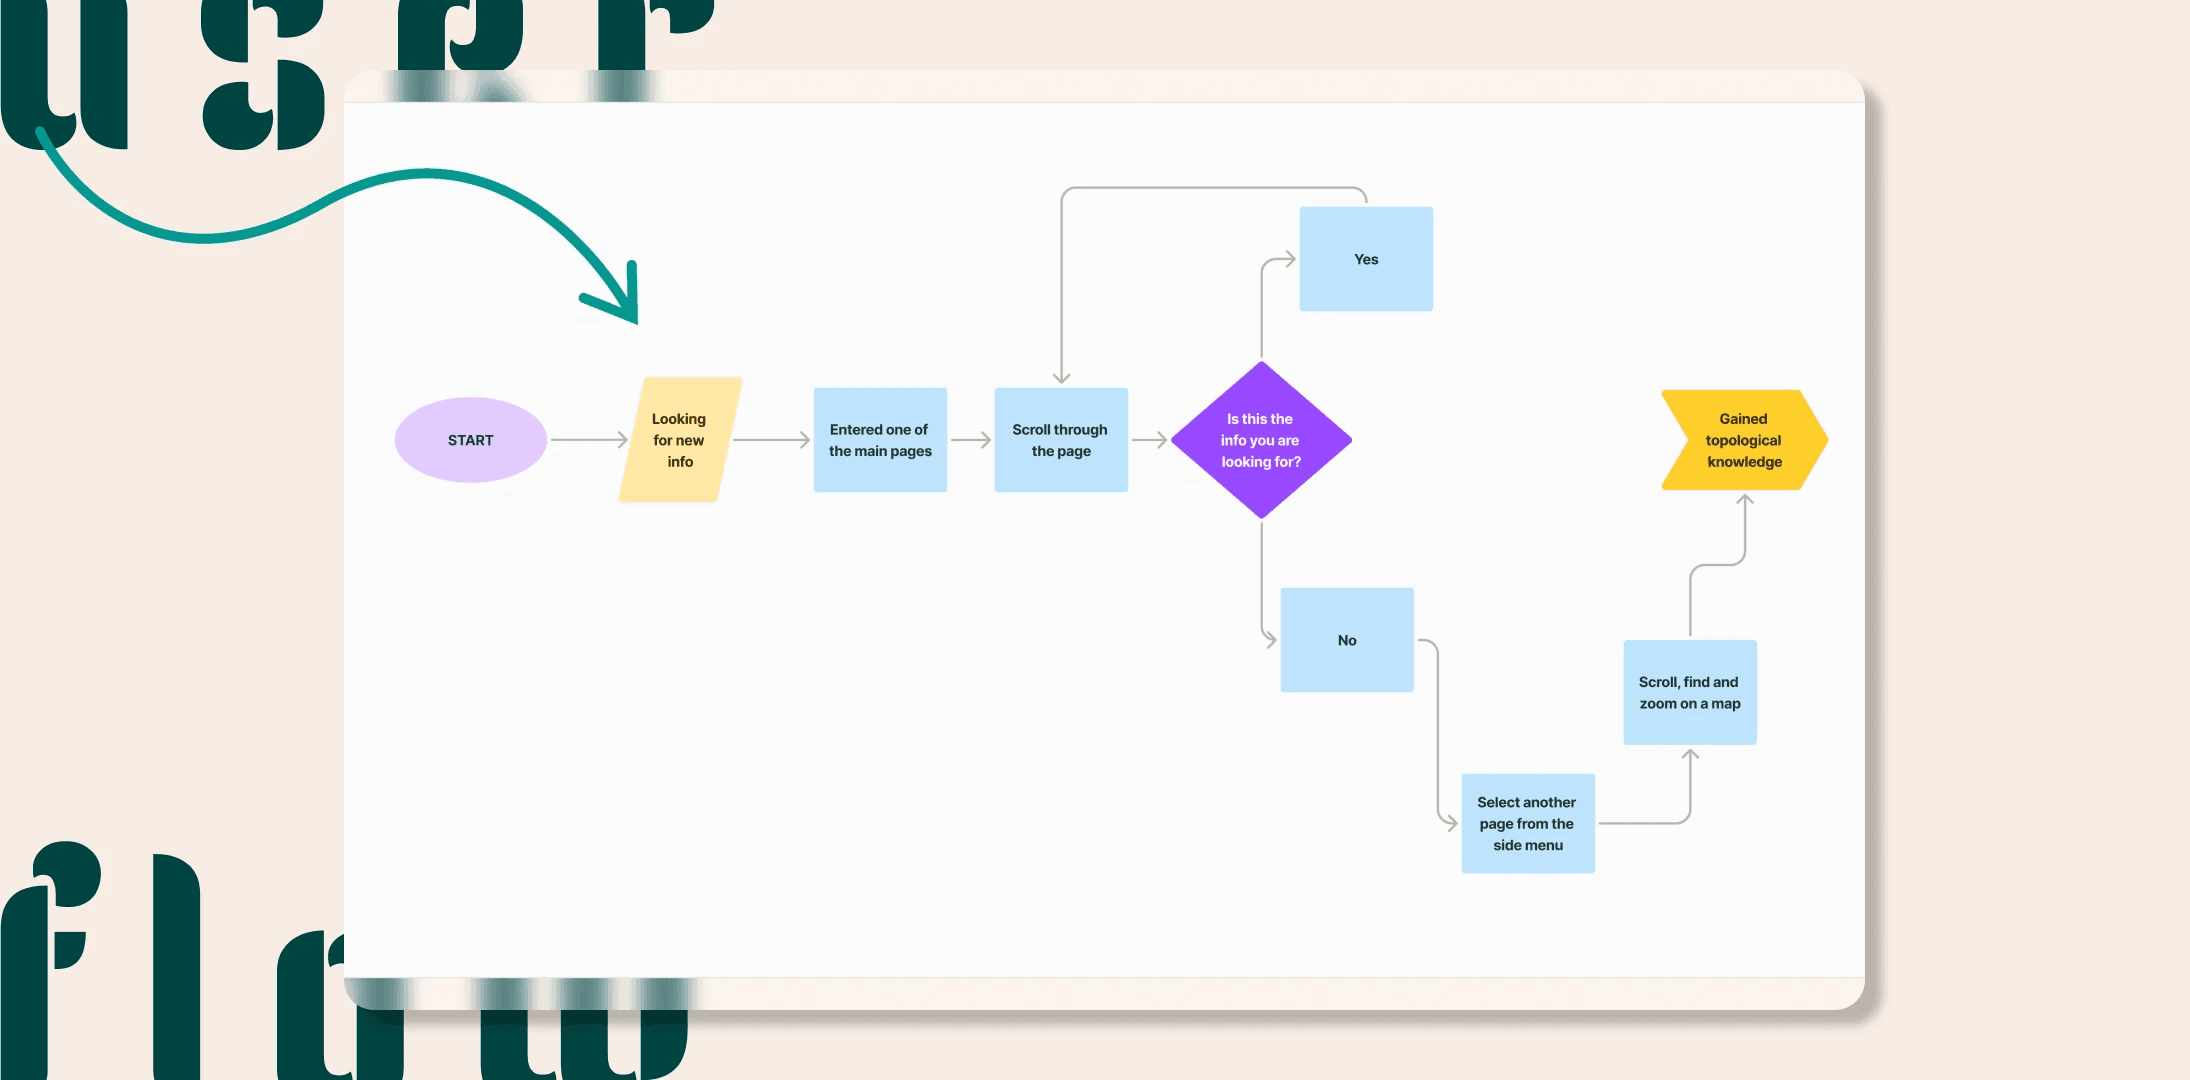This screenshot has width=2190, height=1080.
Task: Click arrow pointing into the purple diamond
Action: (x=1150, y=440)
